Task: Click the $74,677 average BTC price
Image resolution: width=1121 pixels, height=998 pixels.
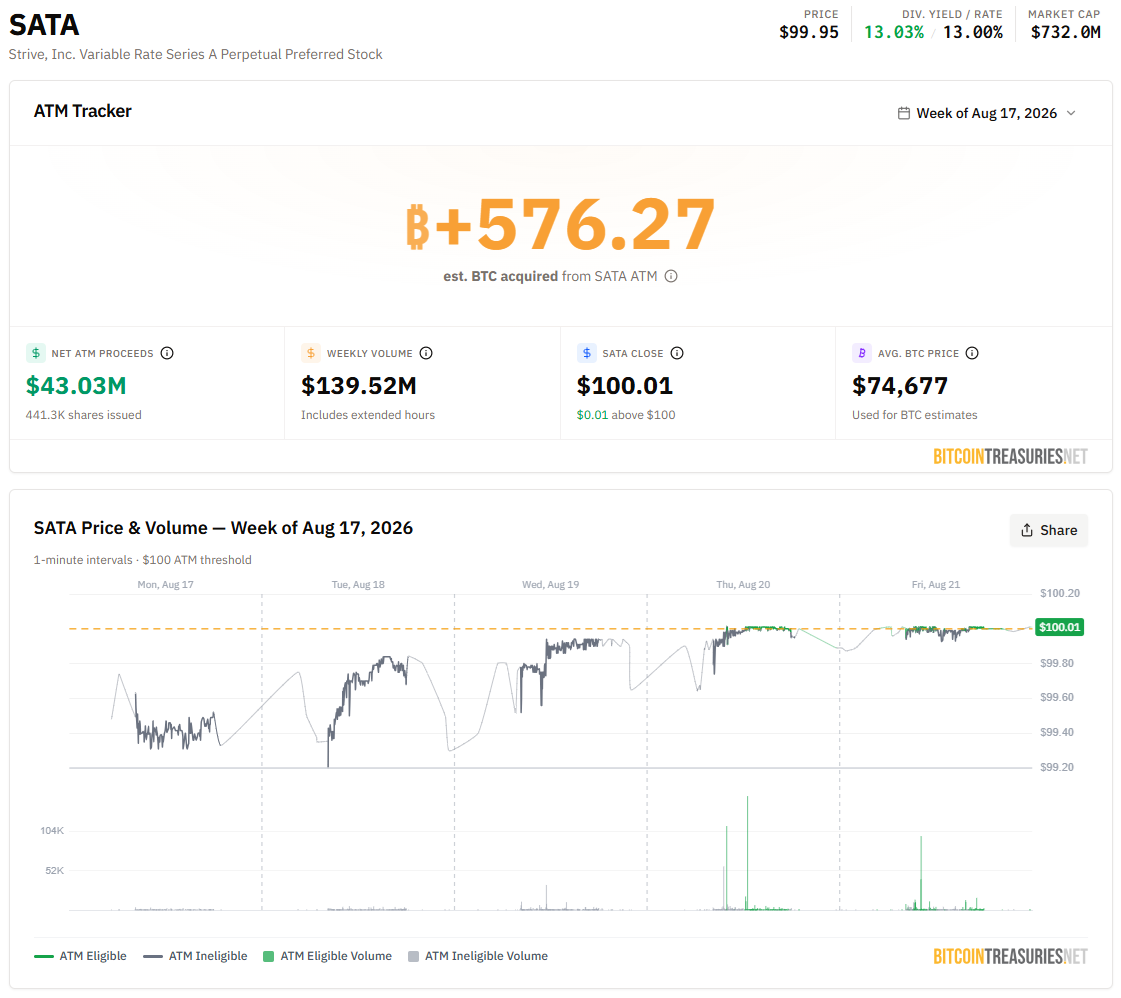Action: pyautogui.click(x=900, y=386)
